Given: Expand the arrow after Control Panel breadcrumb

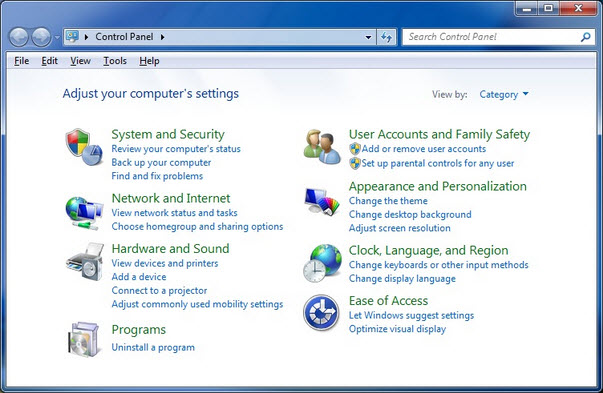Looking at the screenshot, I should point(163,37).
